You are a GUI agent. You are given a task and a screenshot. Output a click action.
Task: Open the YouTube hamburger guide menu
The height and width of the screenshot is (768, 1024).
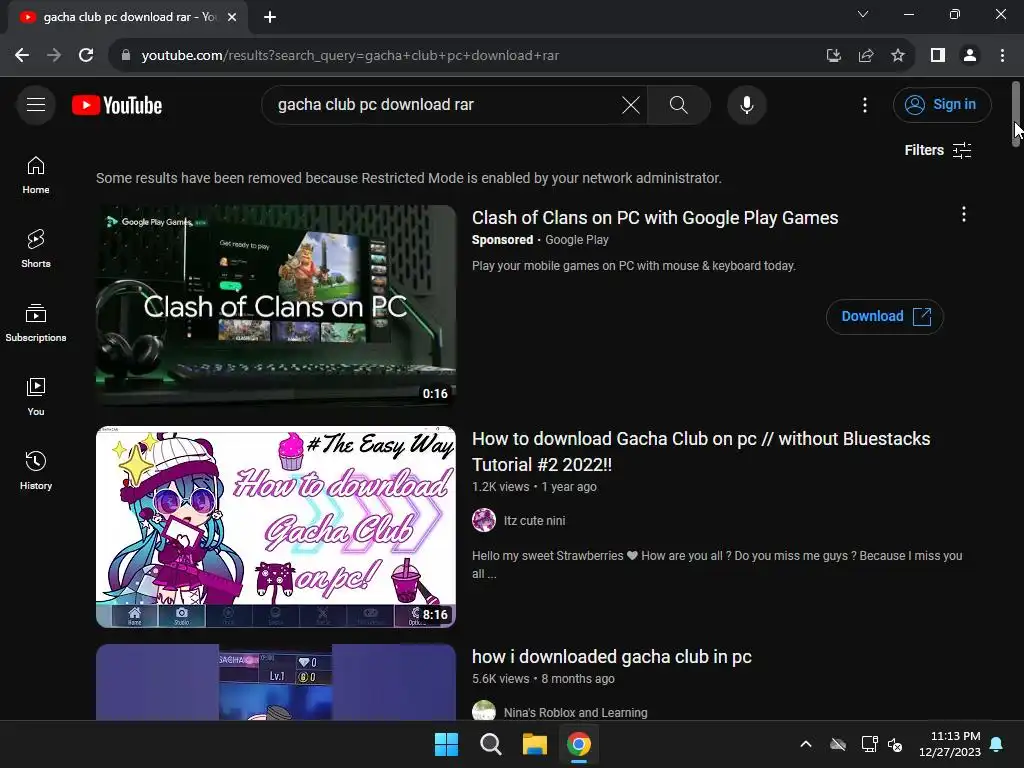pos(36,104)
